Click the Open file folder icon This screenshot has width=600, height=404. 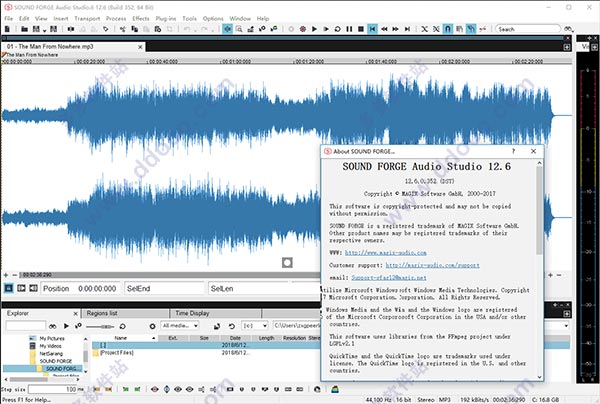(24, 29)
